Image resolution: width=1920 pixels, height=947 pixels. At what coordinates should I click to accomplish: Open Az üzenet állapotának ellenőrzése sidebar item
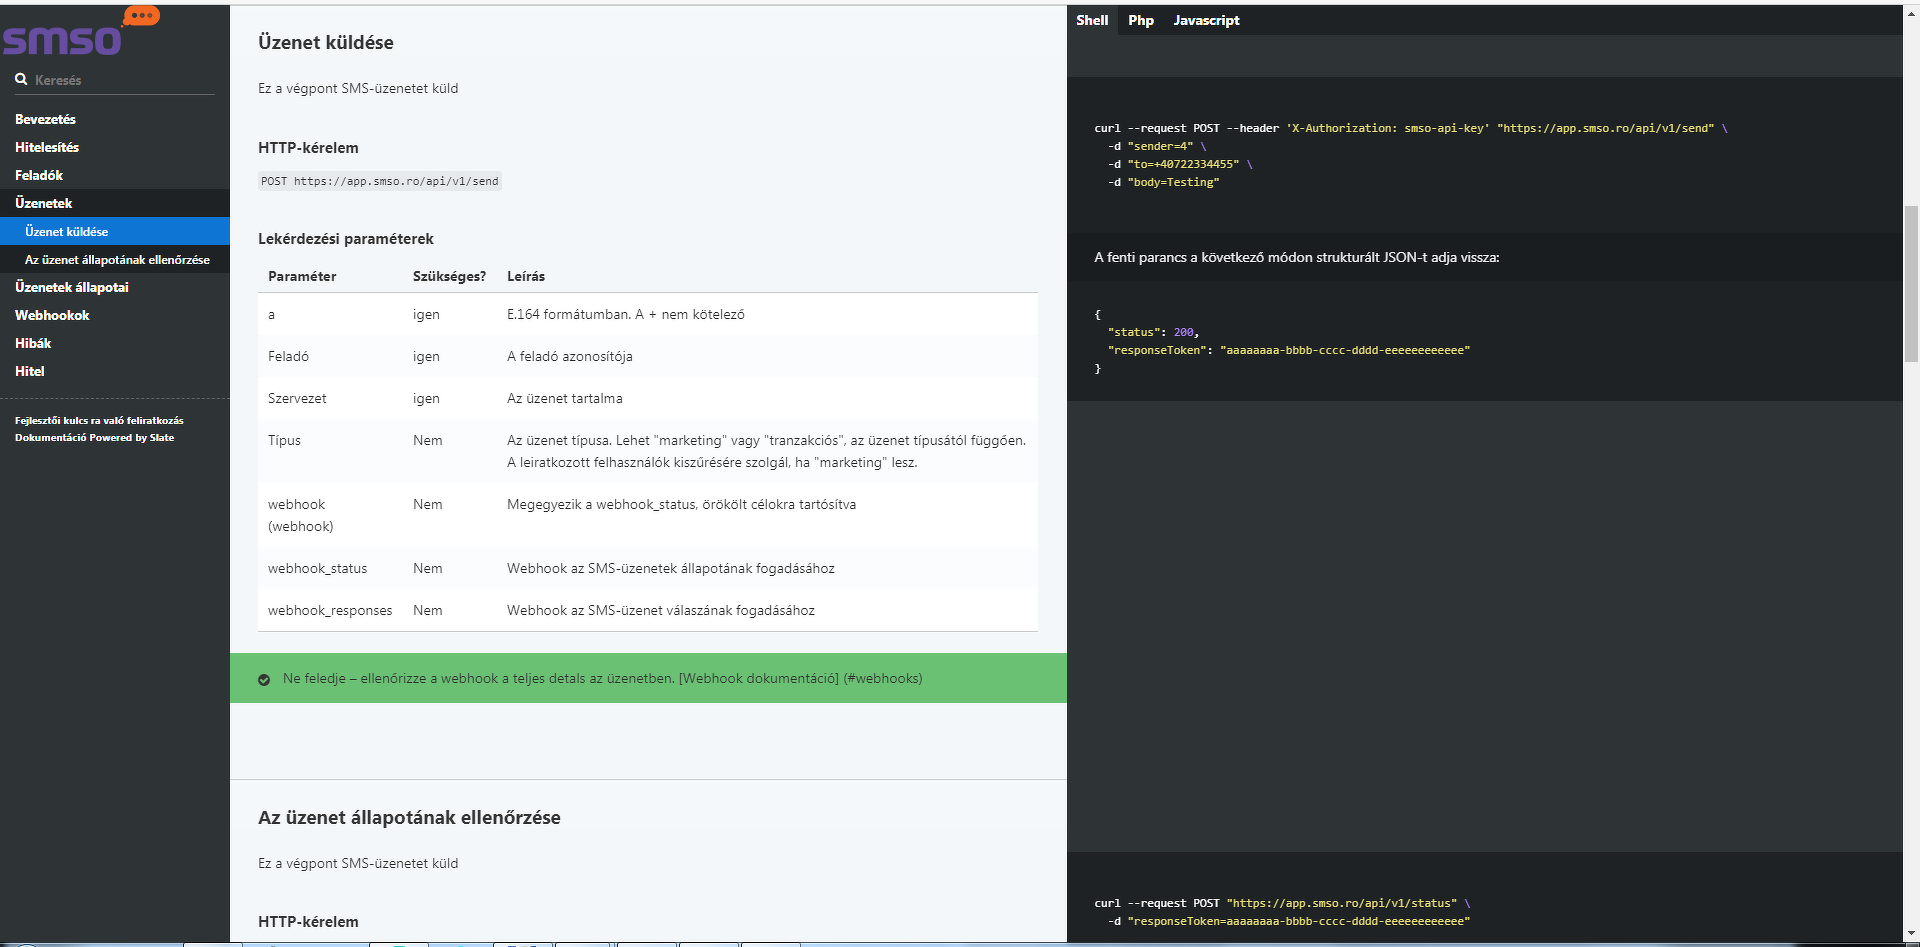tap(117, 259)
